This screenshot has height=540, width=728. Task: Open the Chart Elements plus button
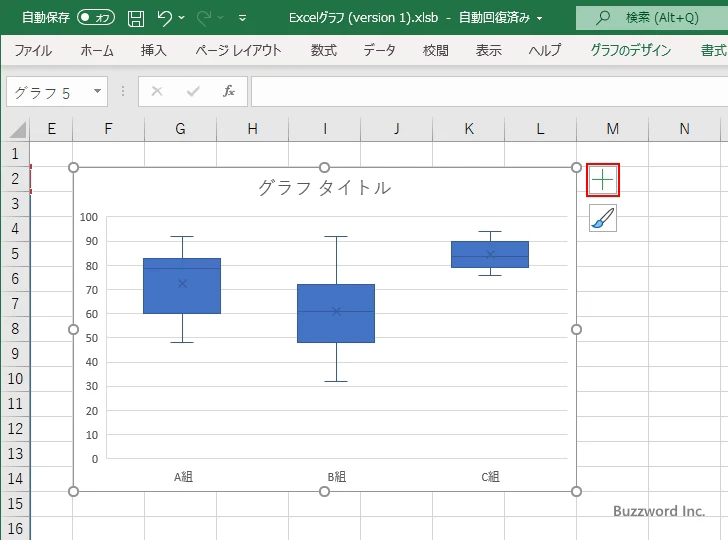pyautogui.click(x=603, y=180)
